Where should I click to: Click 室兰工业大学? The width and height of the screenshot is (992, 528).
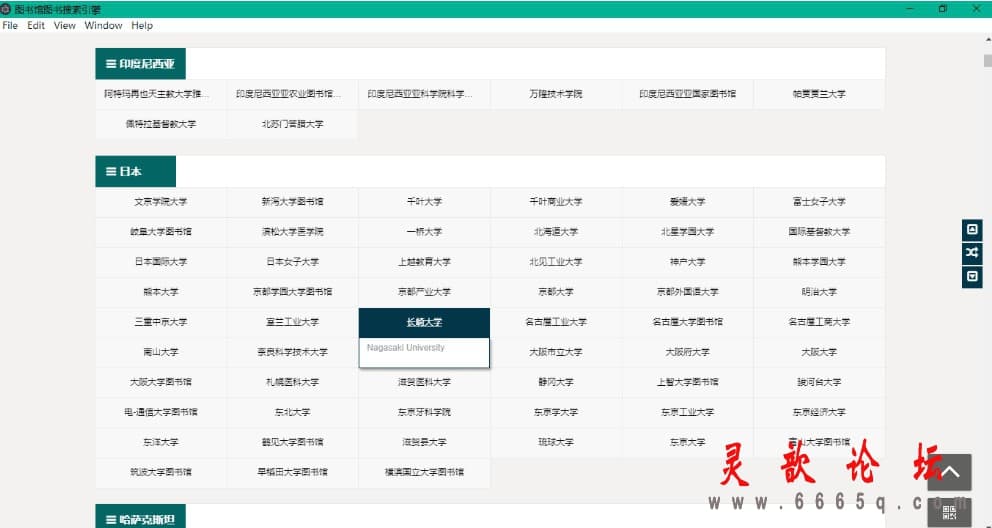point(292,322)
